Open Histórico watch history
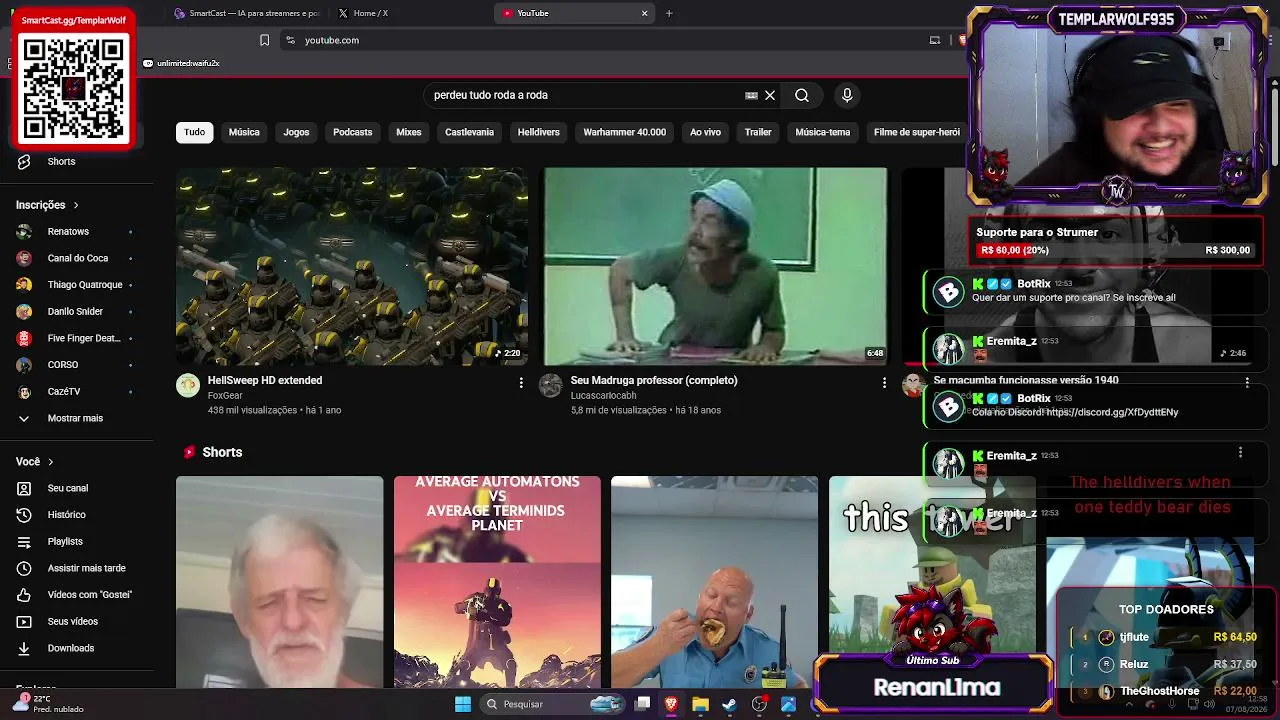This screenshot has width=1280, height=720. [x=67, y=514]
